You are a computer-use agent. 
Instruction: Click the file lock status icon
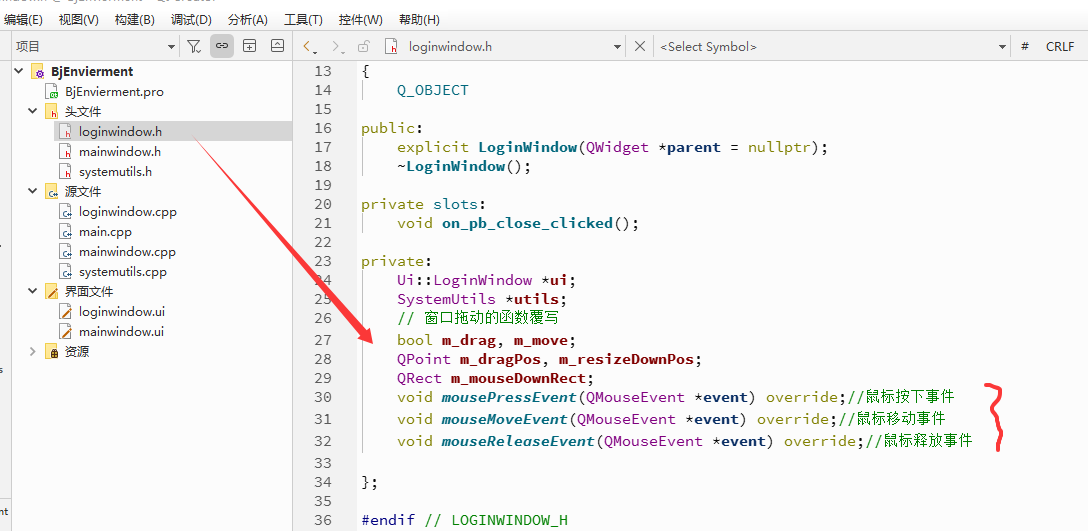tap(363, 47)
